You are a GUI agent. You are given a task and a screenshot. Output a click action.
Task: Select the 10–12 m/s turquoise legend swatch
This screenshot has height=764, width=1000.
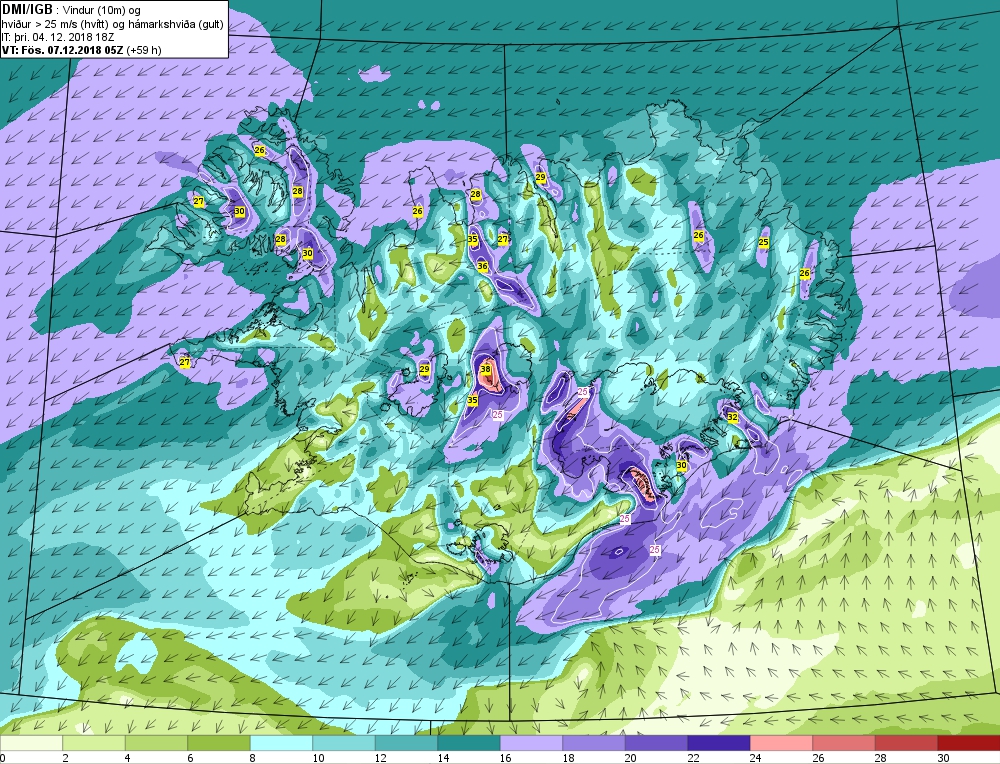(x=344, y=743)
